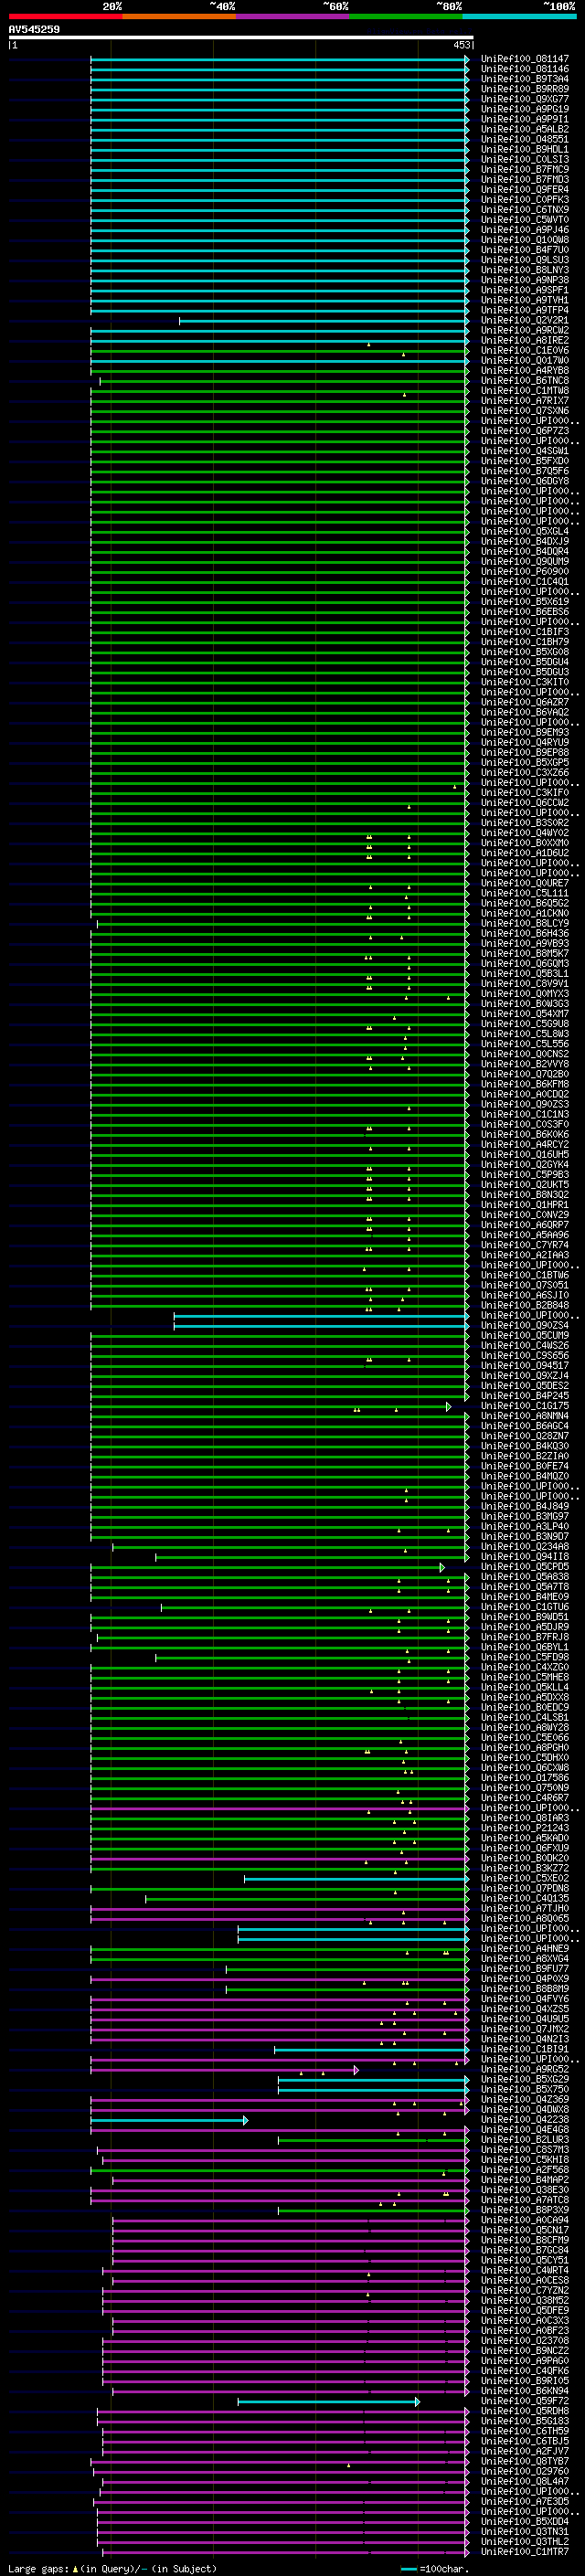Select the UniRef100_C1G175 hit name

click(525, 1406)
